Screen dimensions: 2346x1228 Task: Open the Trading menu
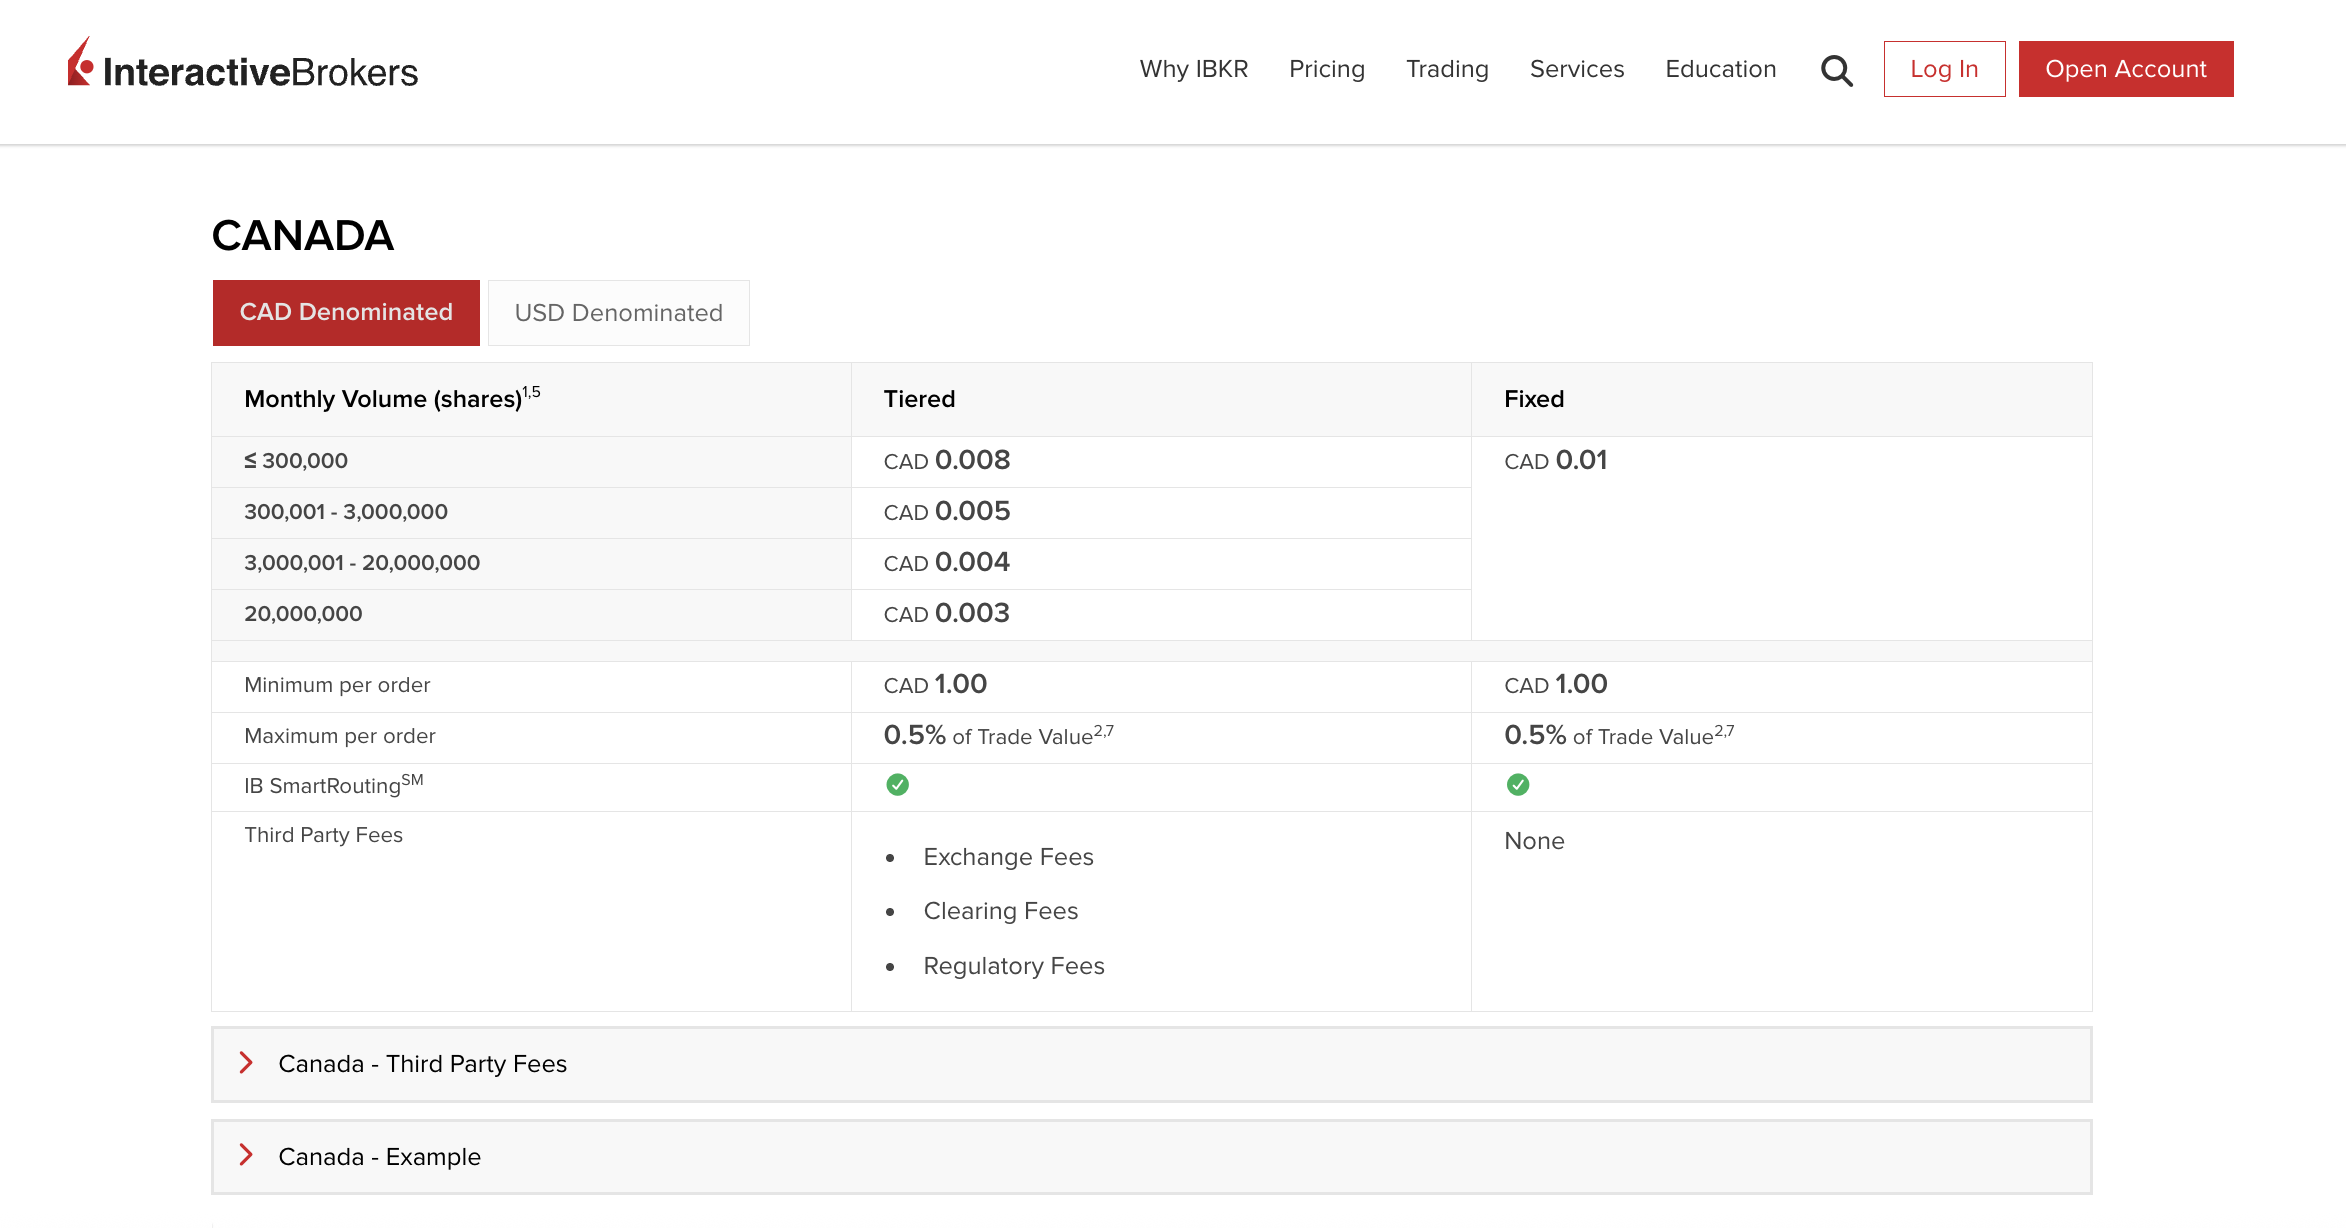pyautogui.click(x=1447, y=69)
